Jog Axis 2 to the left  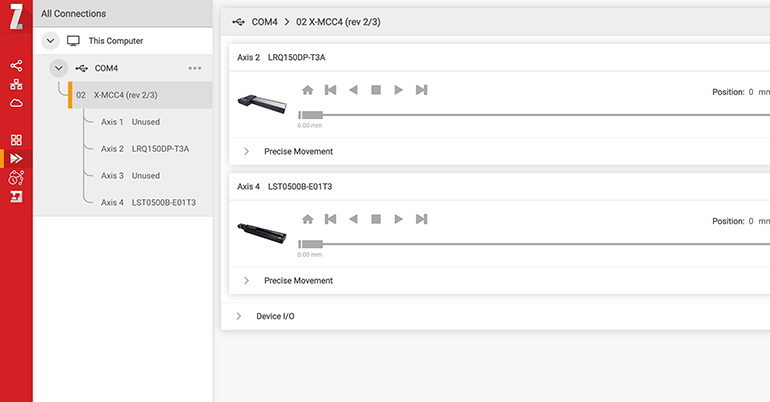pyautogui.click(x=353, y=90)
